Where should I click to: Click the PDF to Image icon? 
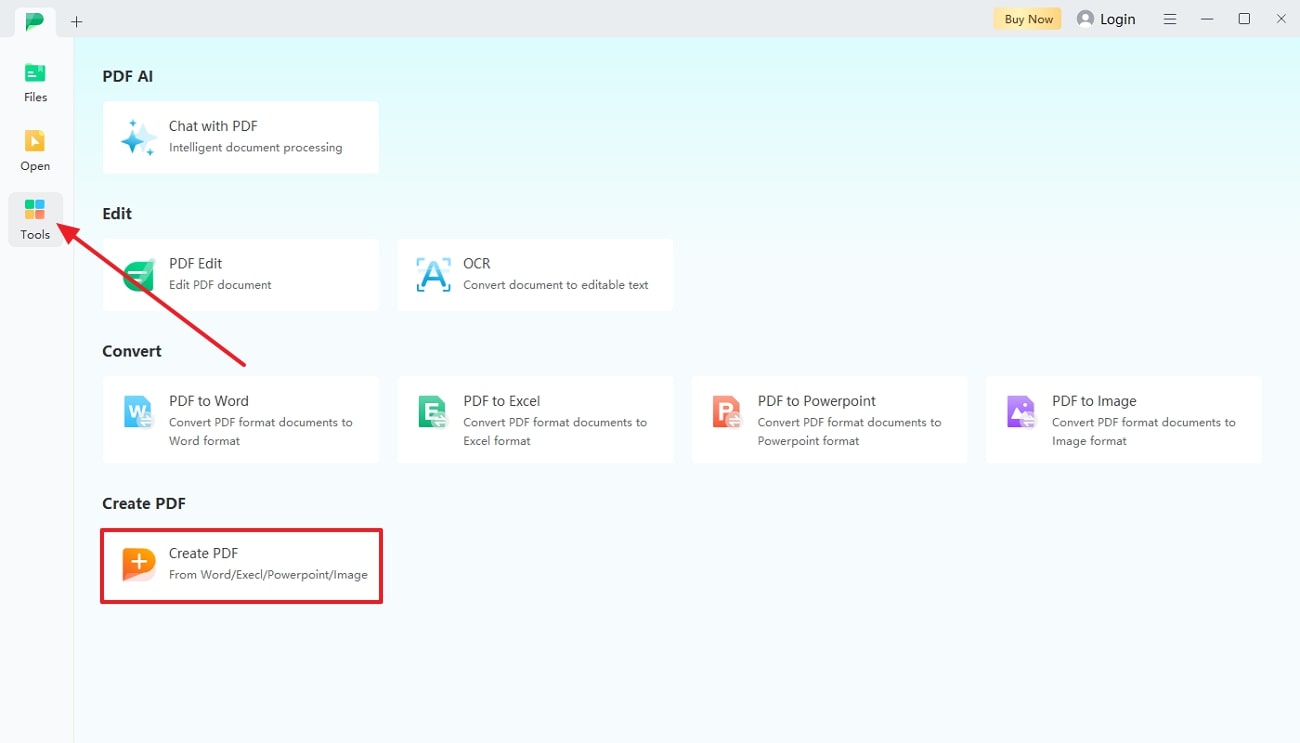pos(1021,412)
